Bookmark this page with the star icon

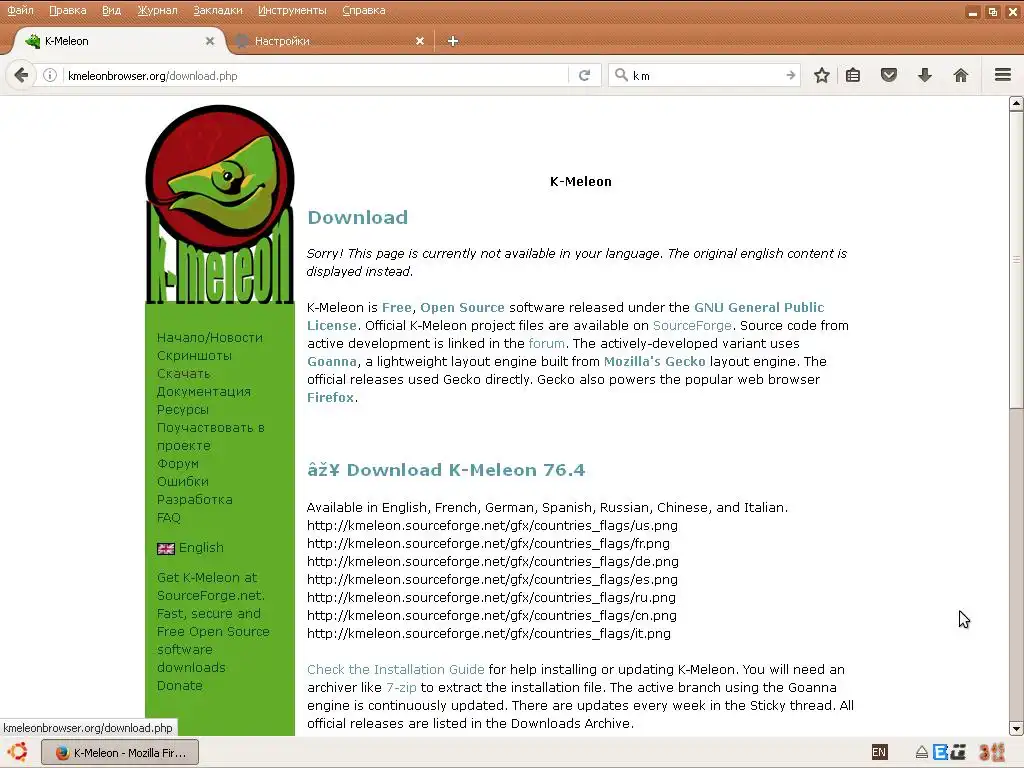(822, 76)
